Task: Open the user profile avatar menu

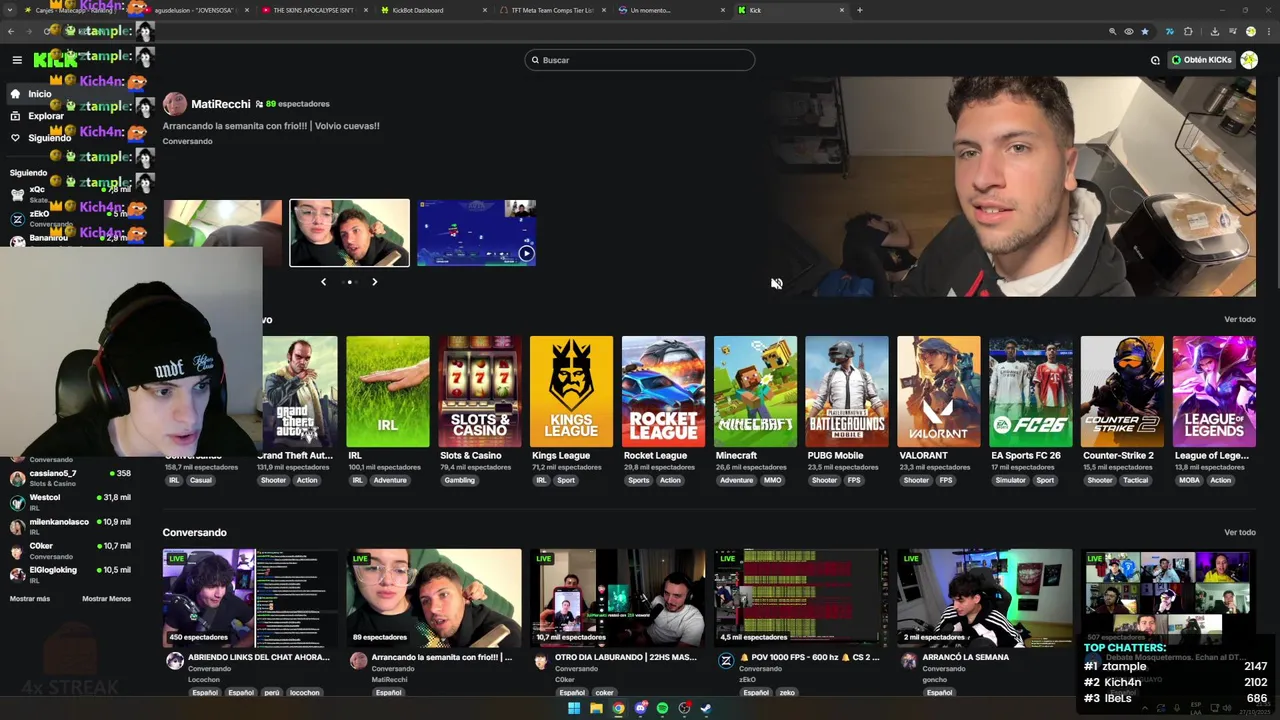Action: [1249, 60]
